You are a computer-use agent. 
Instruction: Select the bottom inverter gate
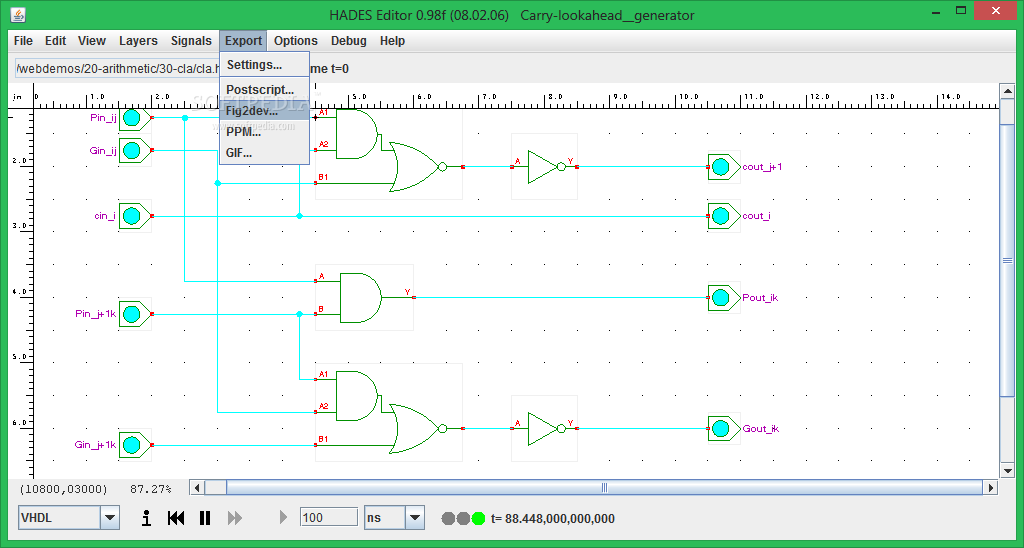545,428
